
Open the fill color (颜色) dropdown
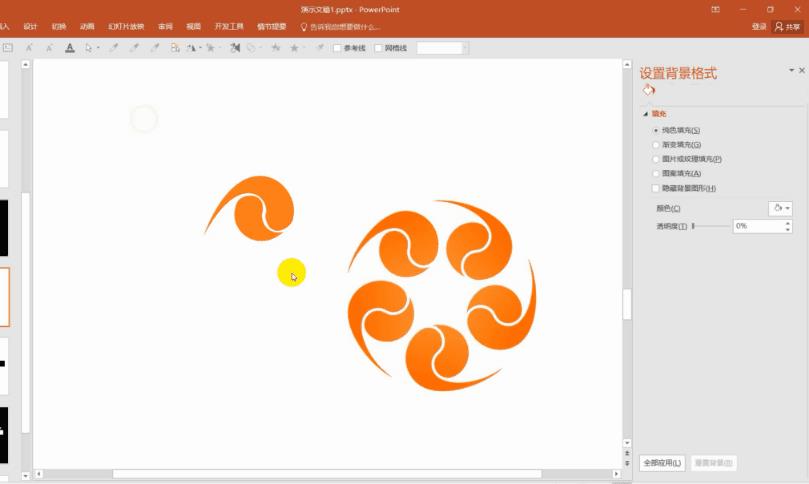(x=780, y=208)
